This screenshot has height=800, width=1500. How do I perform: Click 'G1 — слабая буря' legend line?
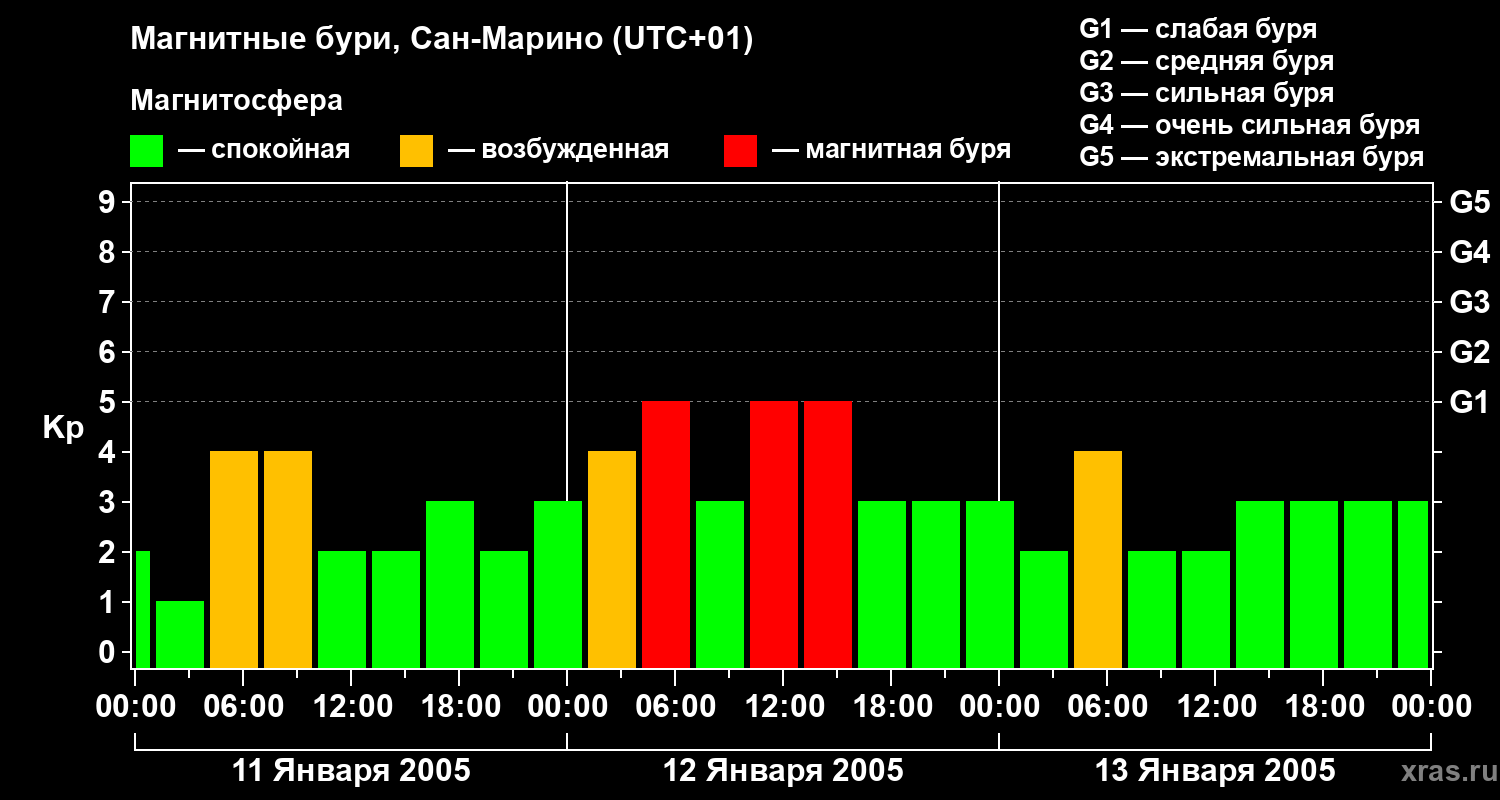tap(1198, 29)
